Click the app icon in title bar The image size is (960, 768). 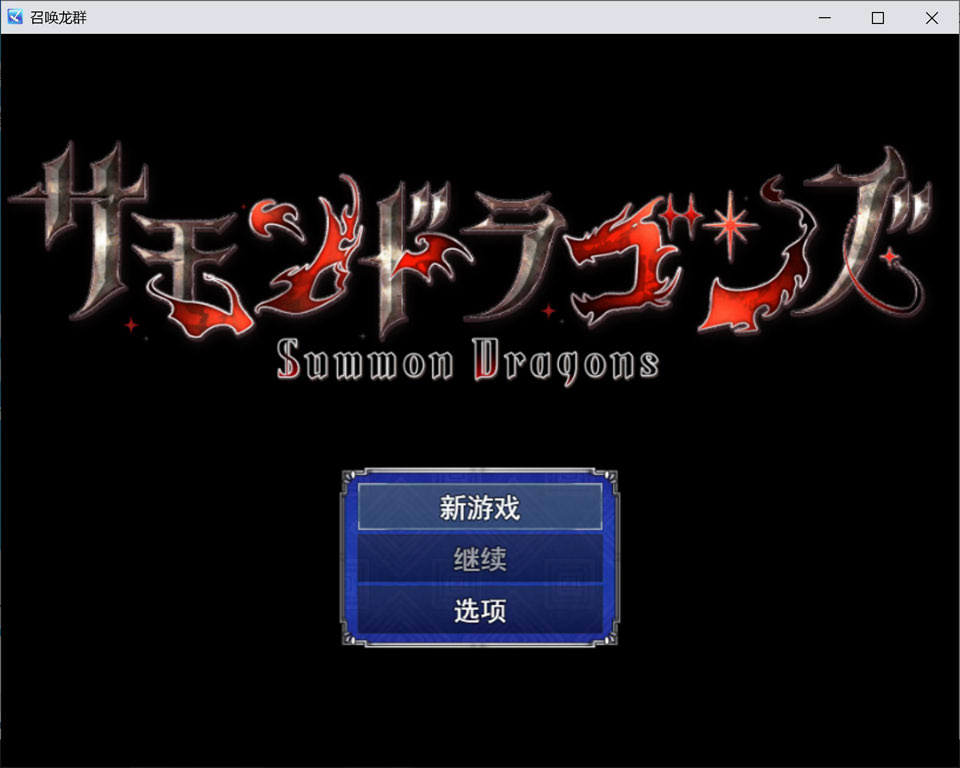[15, 17]
